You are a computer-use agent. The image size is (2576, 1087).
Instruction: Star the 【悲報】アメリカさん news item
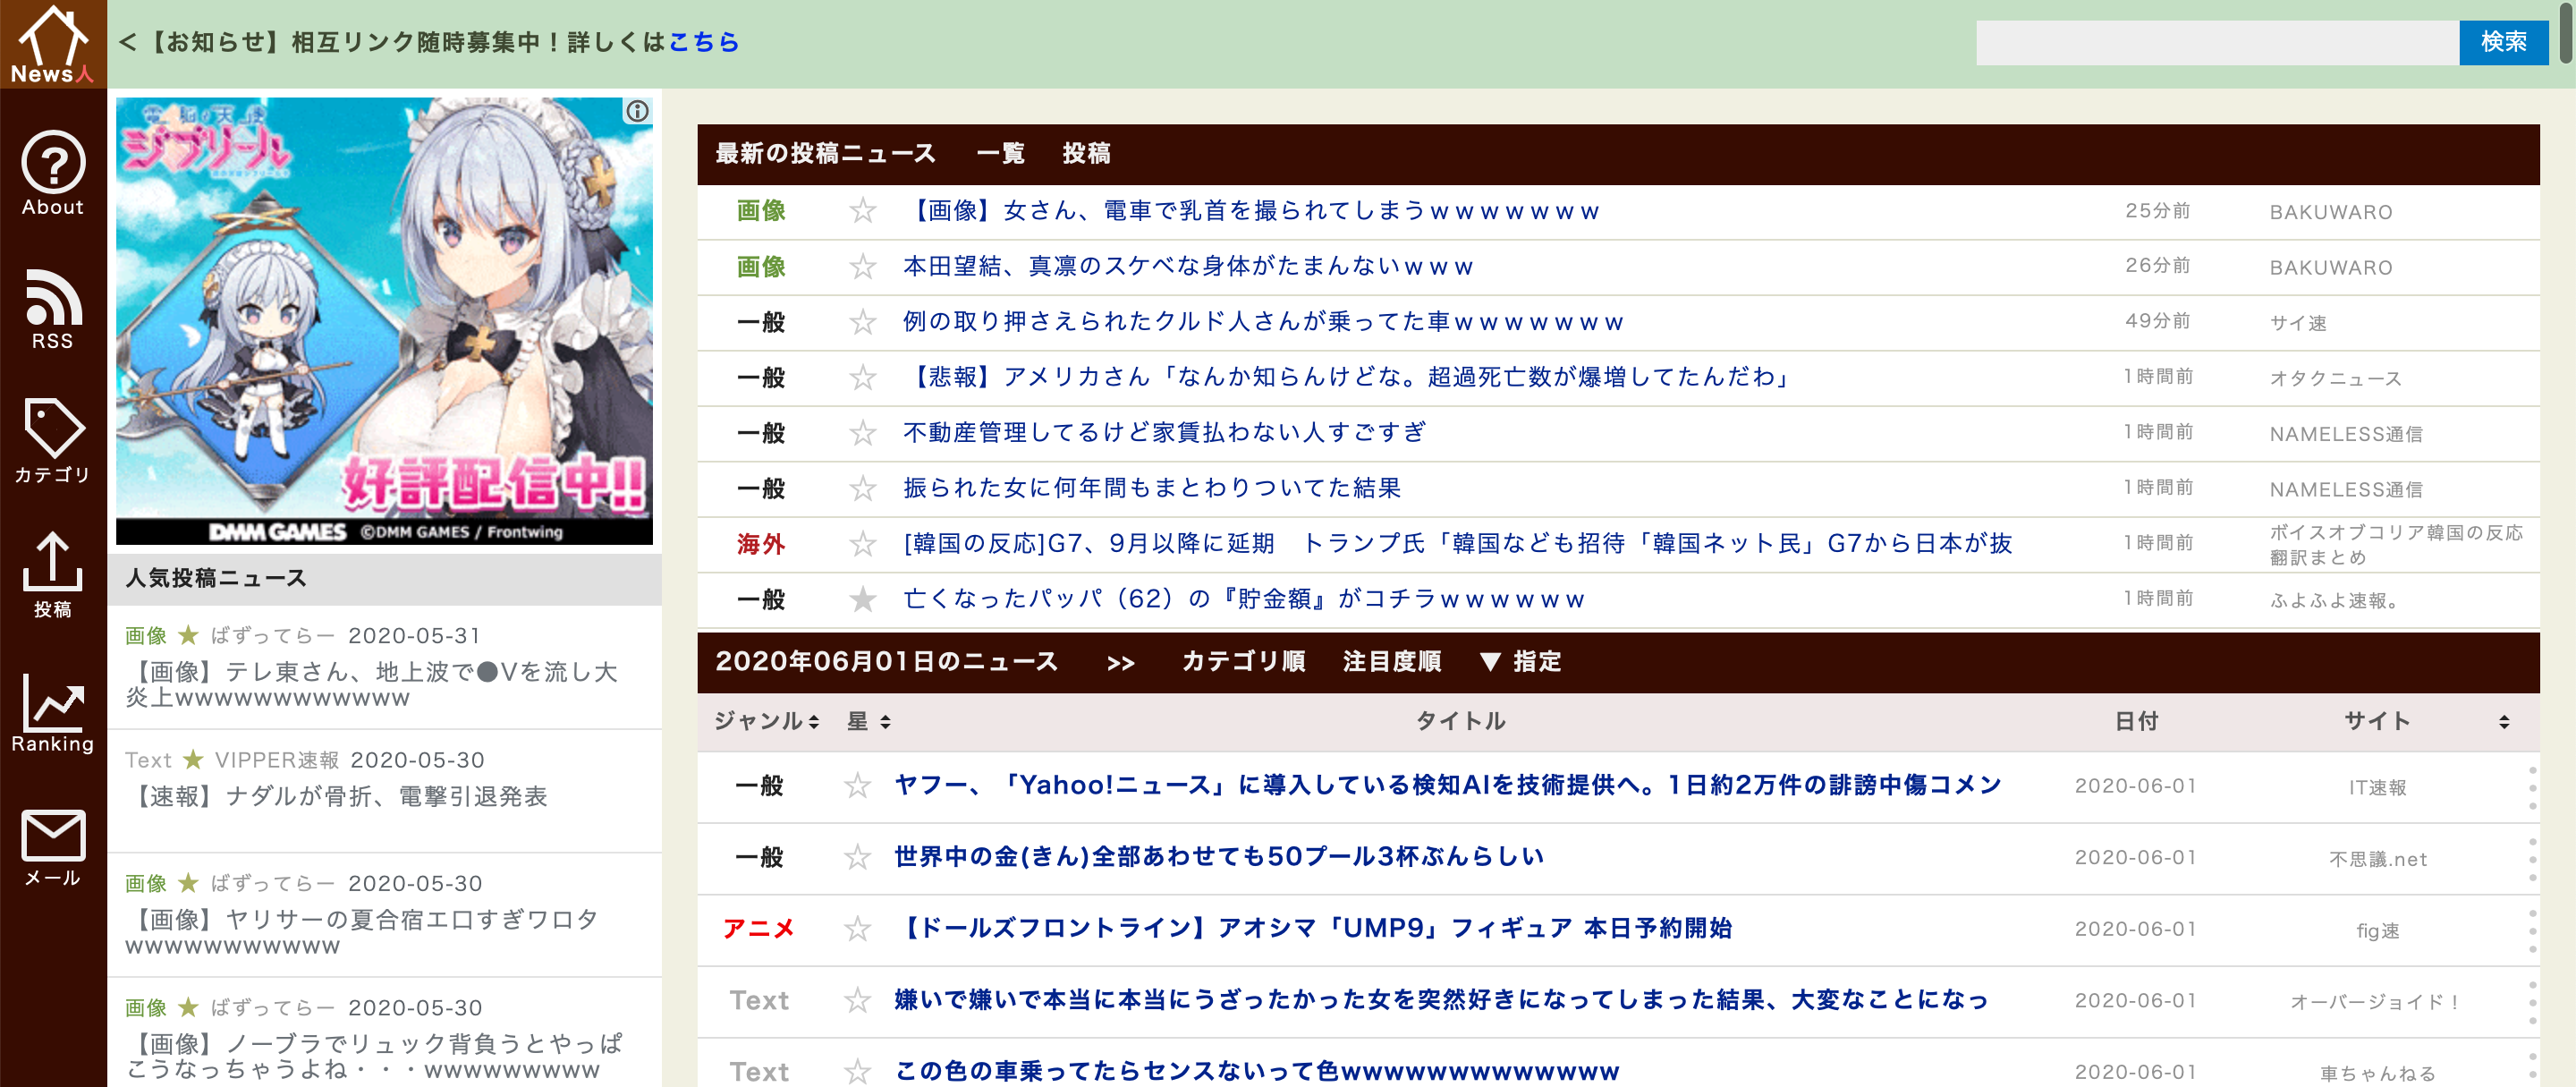click(862, 378)
